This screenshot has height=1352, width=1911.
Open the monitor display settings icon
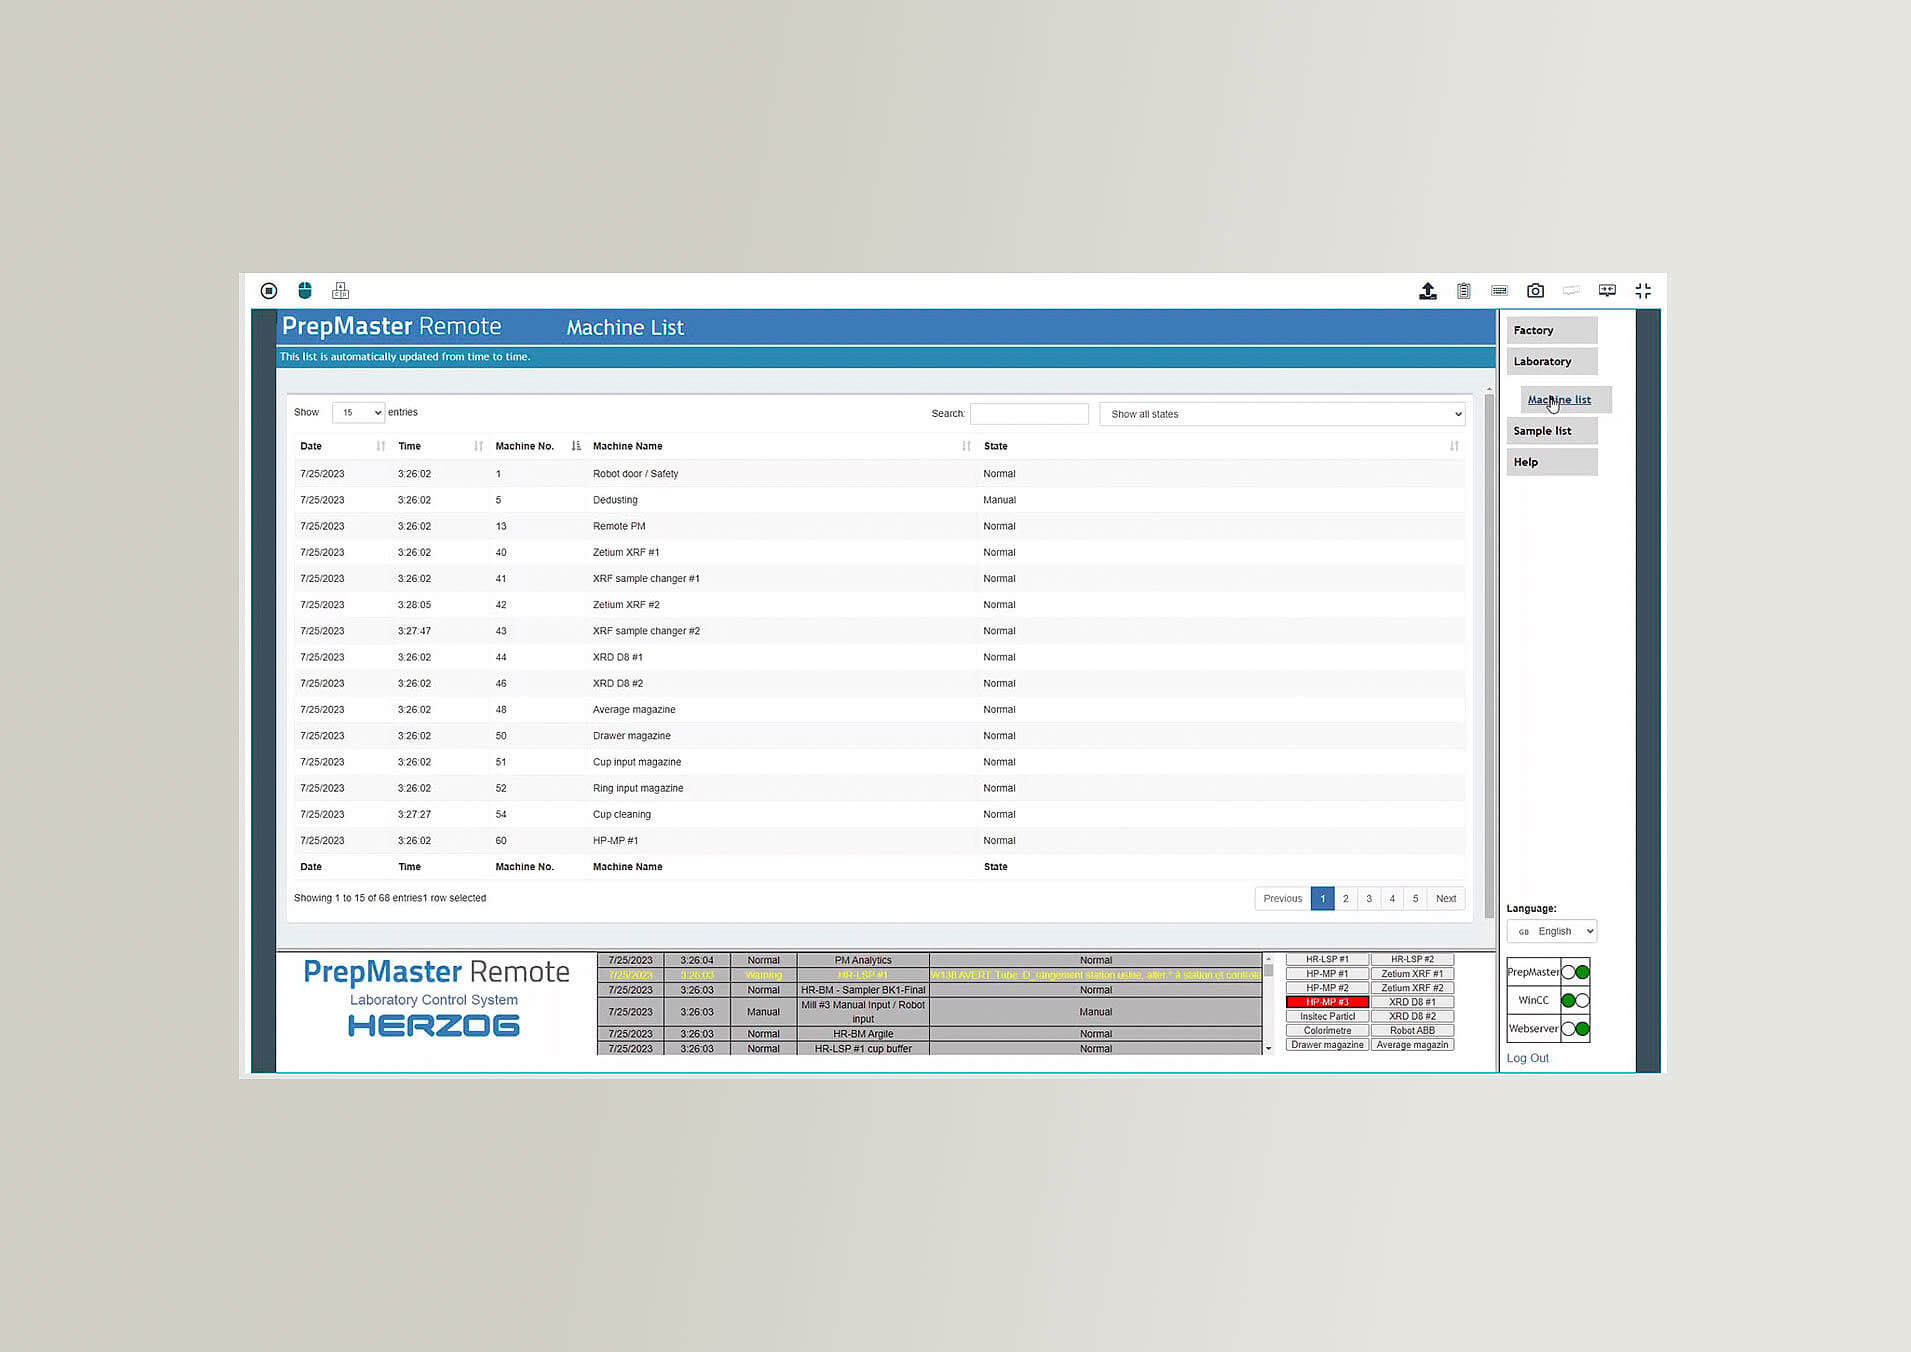pos(1607,291)
